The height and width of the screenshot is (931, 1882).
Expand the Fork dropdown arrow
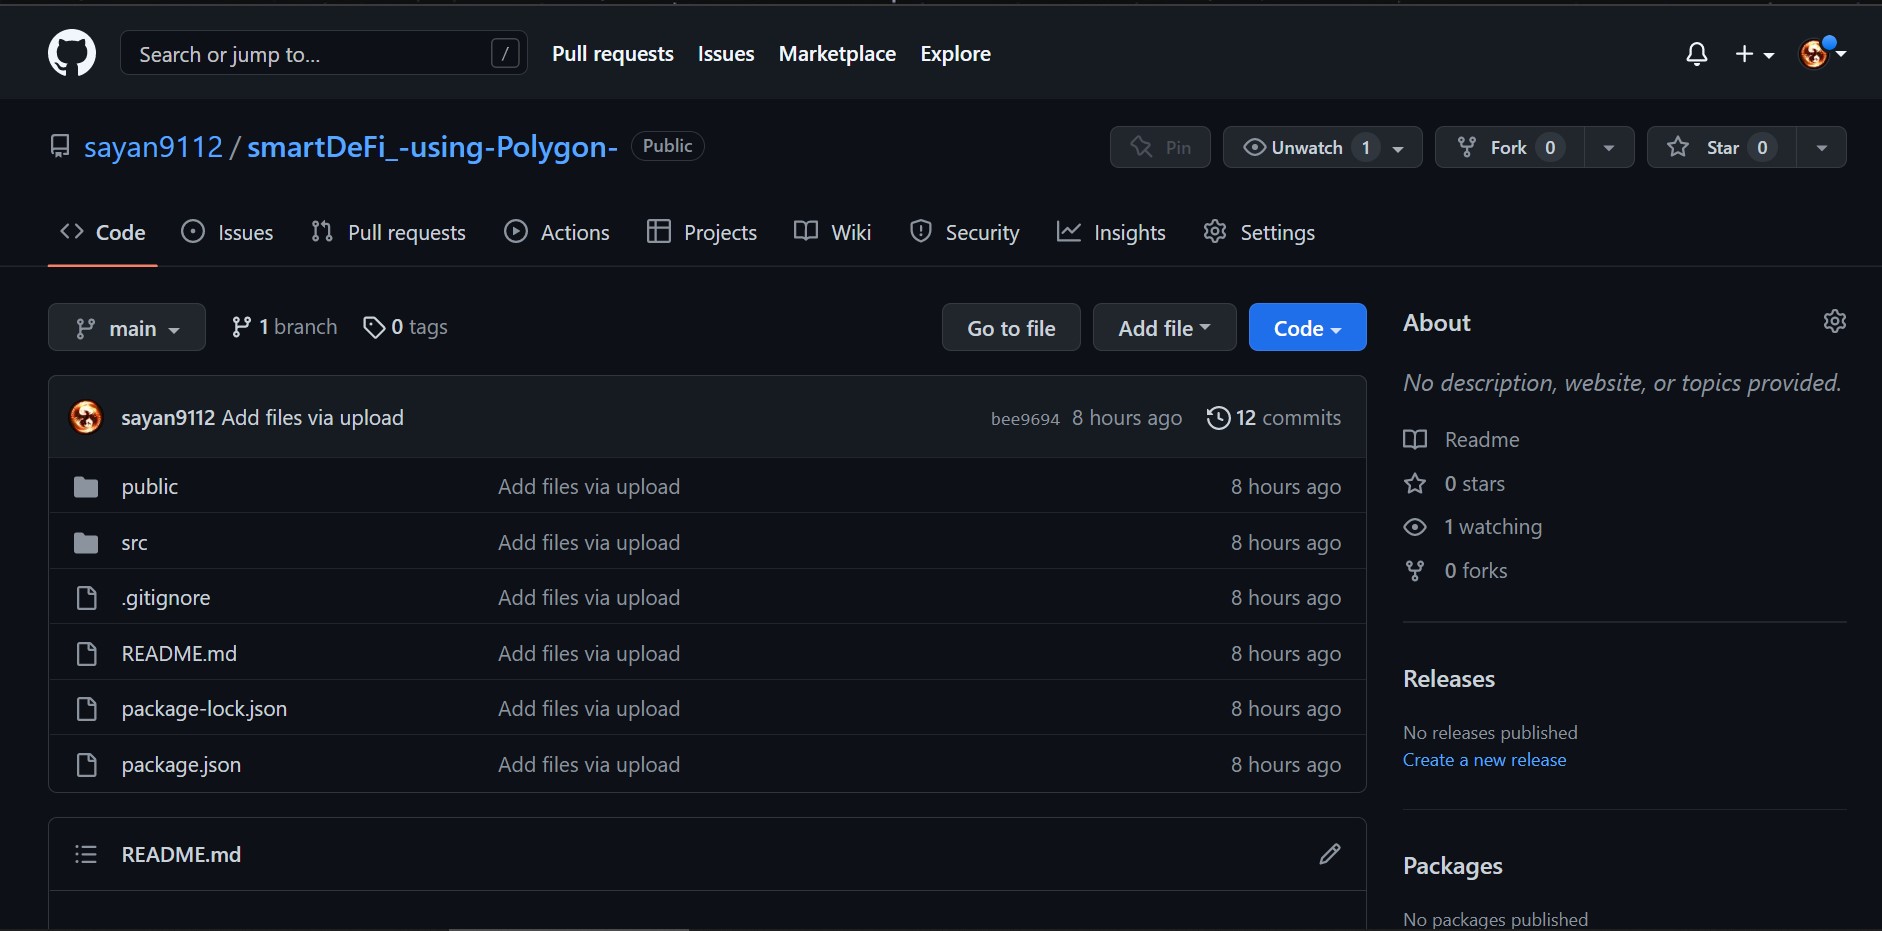click(1609, 148)
